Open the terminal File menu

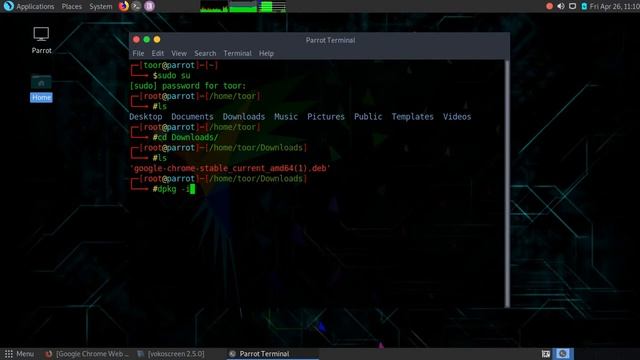point(138,53)
